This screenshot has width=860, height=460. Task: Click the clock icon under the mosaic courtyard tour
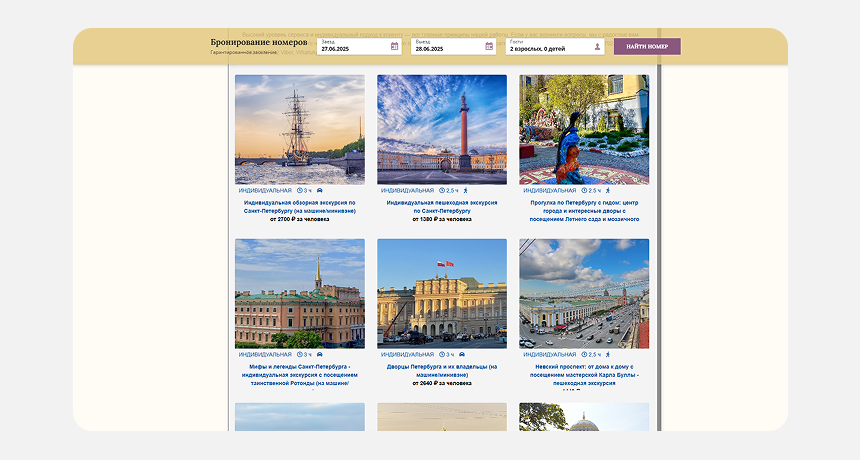click(x=584, y=191)
